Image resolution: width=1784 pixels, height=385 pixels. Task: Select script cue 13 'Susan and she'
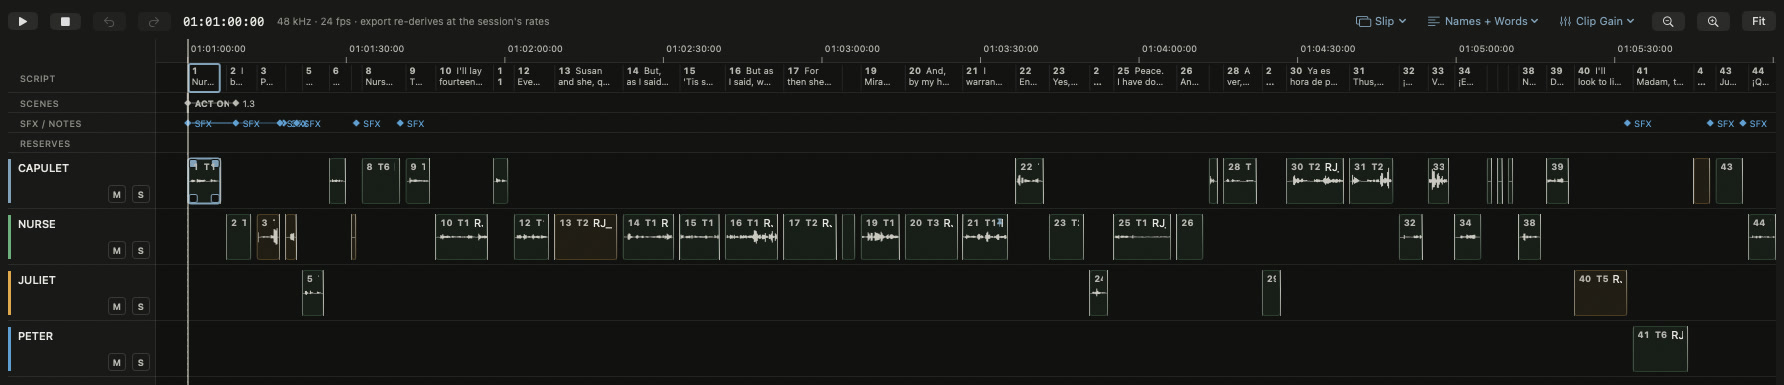[586, 77]
